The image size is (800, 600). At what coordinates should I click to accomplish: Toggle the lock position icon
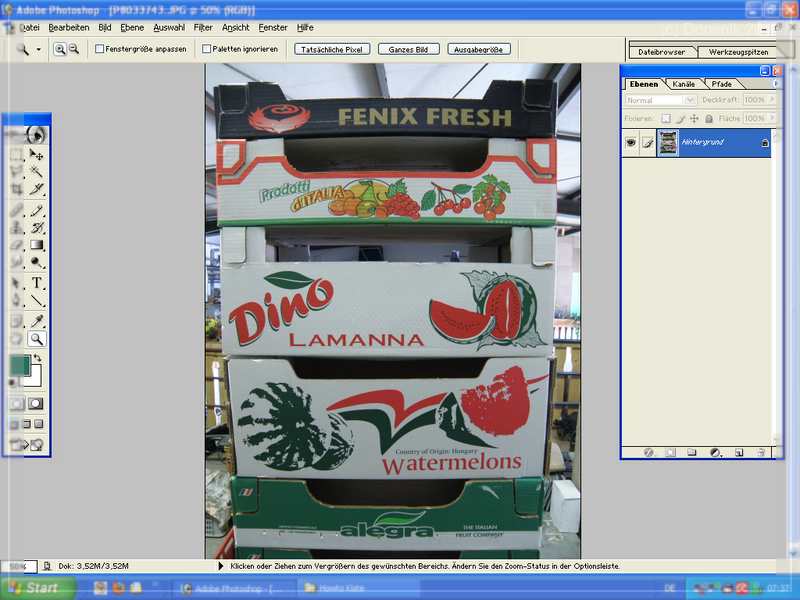click(x=694, y=118)
